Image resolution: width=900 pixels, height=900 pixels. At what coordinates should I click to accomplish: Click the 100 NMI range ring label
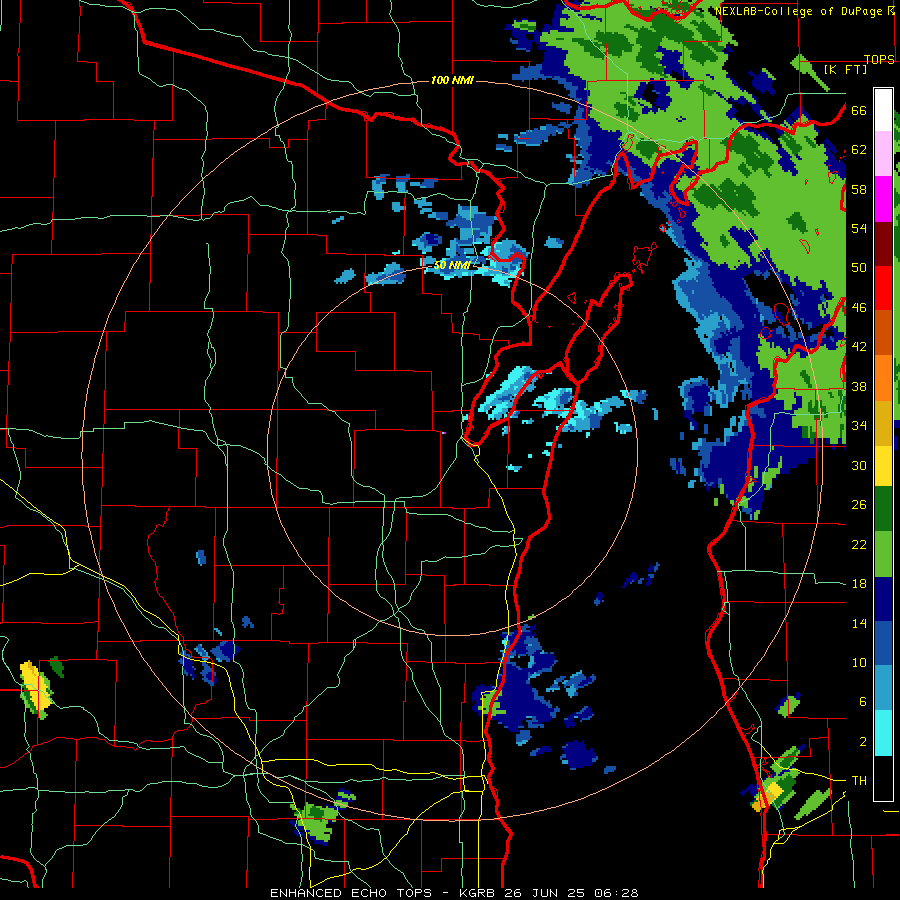[452, 80]
